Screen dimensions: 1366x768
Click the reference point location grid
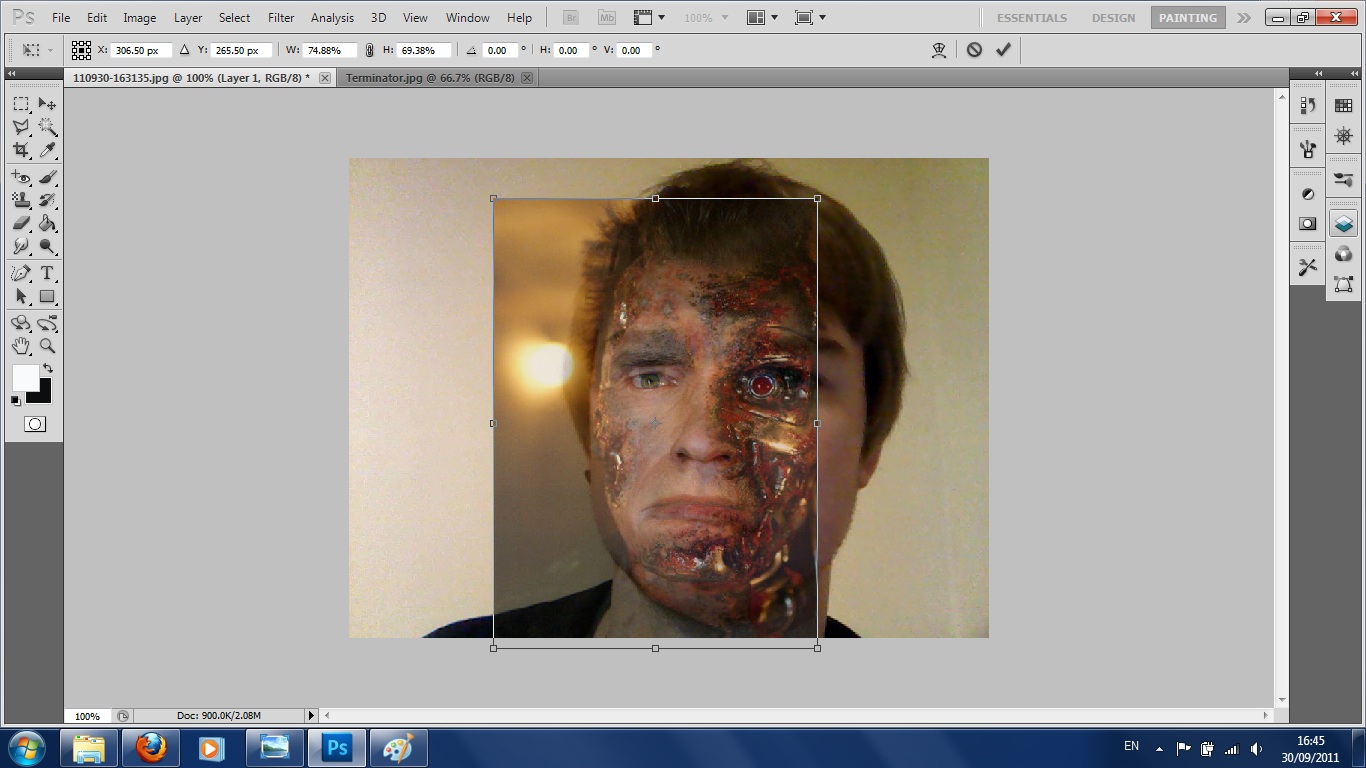[x=82, y=50]
